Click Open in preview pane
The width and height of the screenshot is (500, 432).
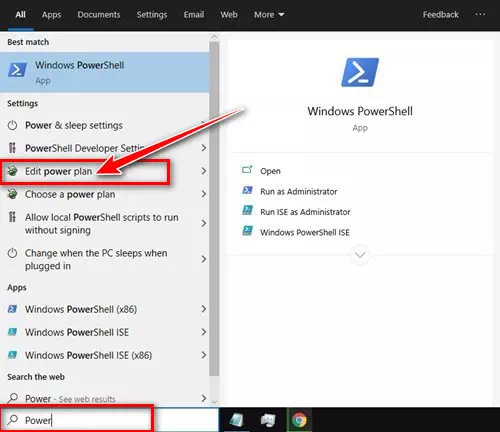tap(270, 171)
